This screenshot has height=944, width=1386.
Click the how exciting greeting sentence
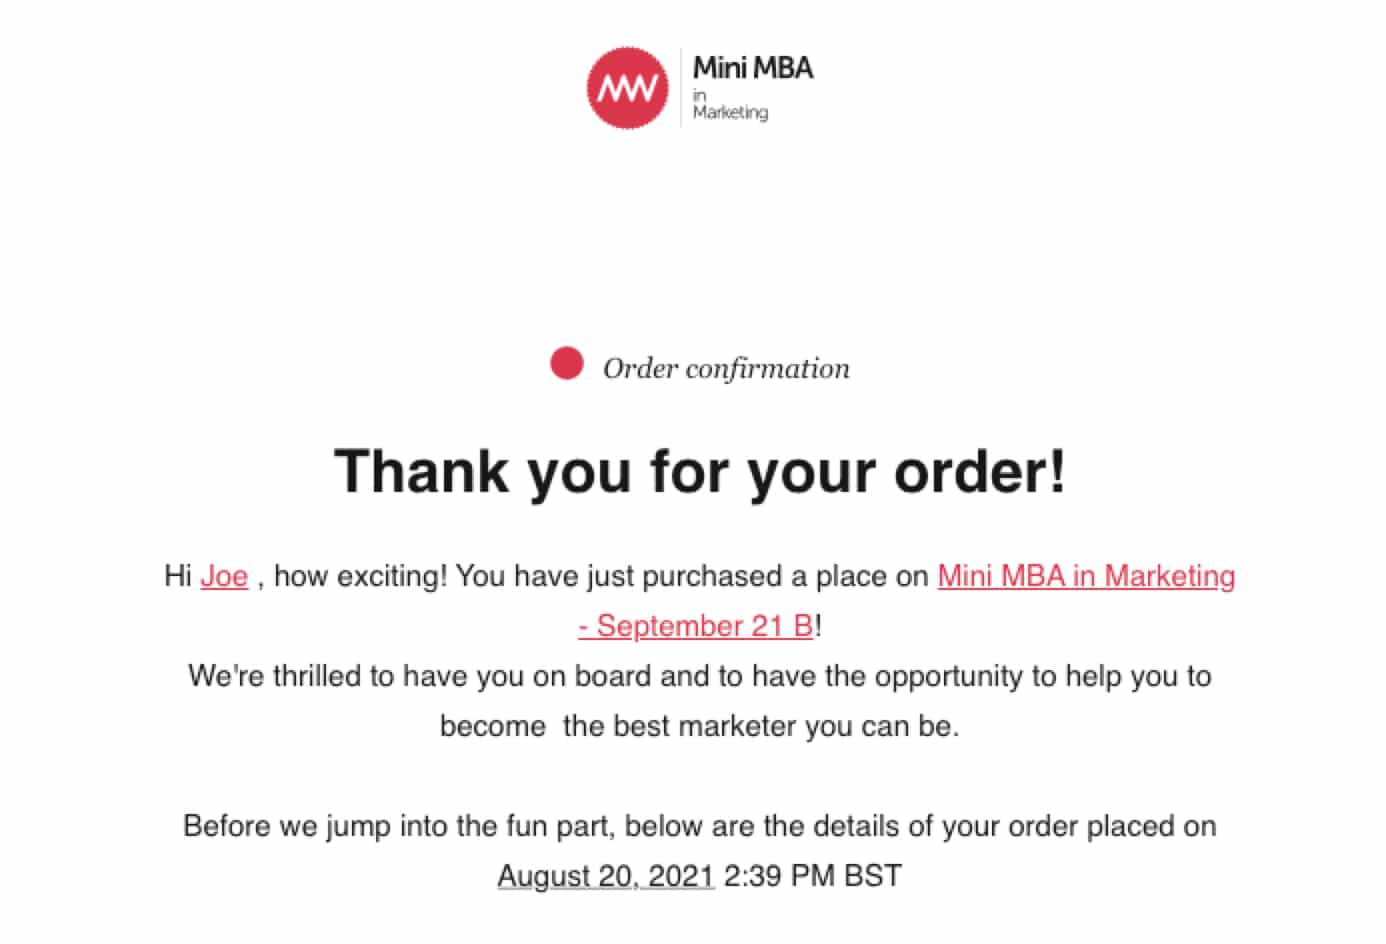[361, 577]
